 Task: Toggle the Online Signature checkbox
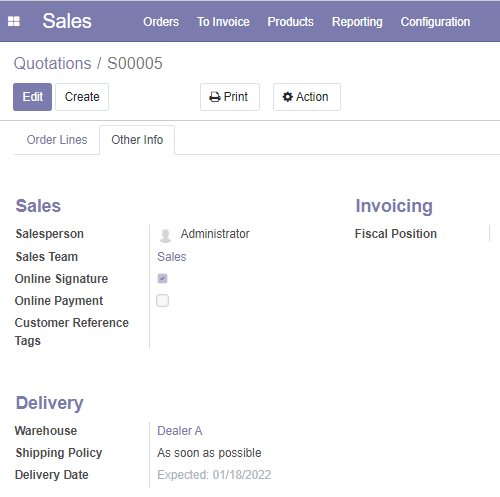(162, 278)
